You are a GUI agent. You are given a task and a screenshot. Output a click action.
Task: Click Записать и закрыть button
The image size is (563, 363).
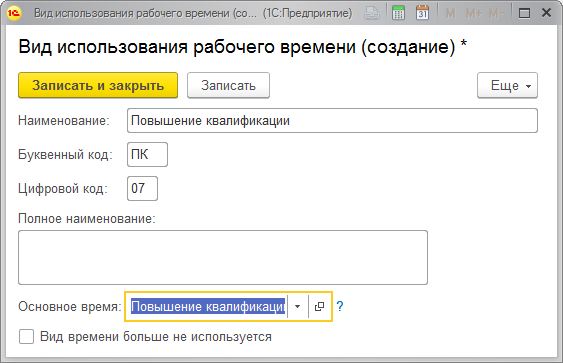pyautogui.click(x=98, y=85)
